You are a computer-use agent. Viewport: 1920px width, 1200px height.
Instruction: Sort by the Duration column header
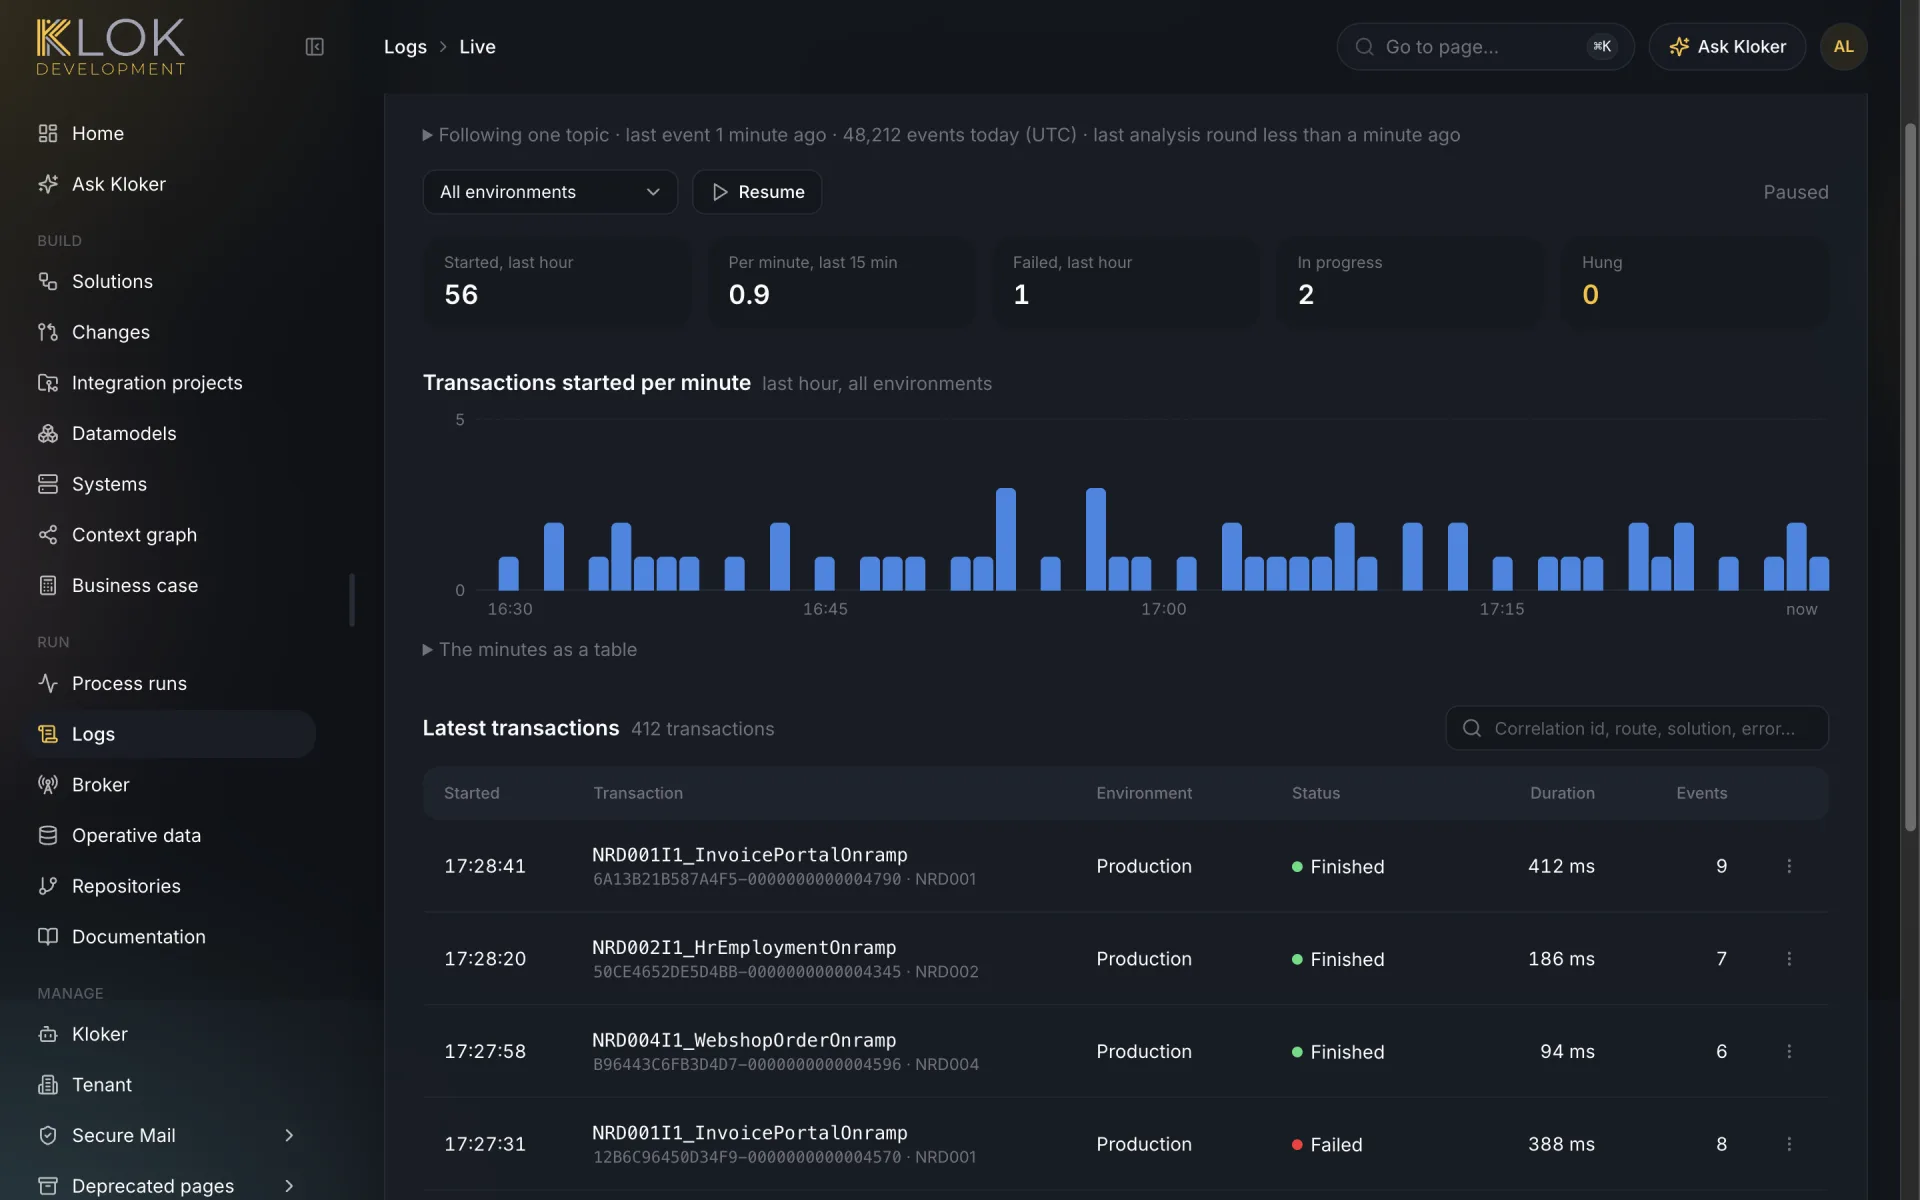(1562, 793)
